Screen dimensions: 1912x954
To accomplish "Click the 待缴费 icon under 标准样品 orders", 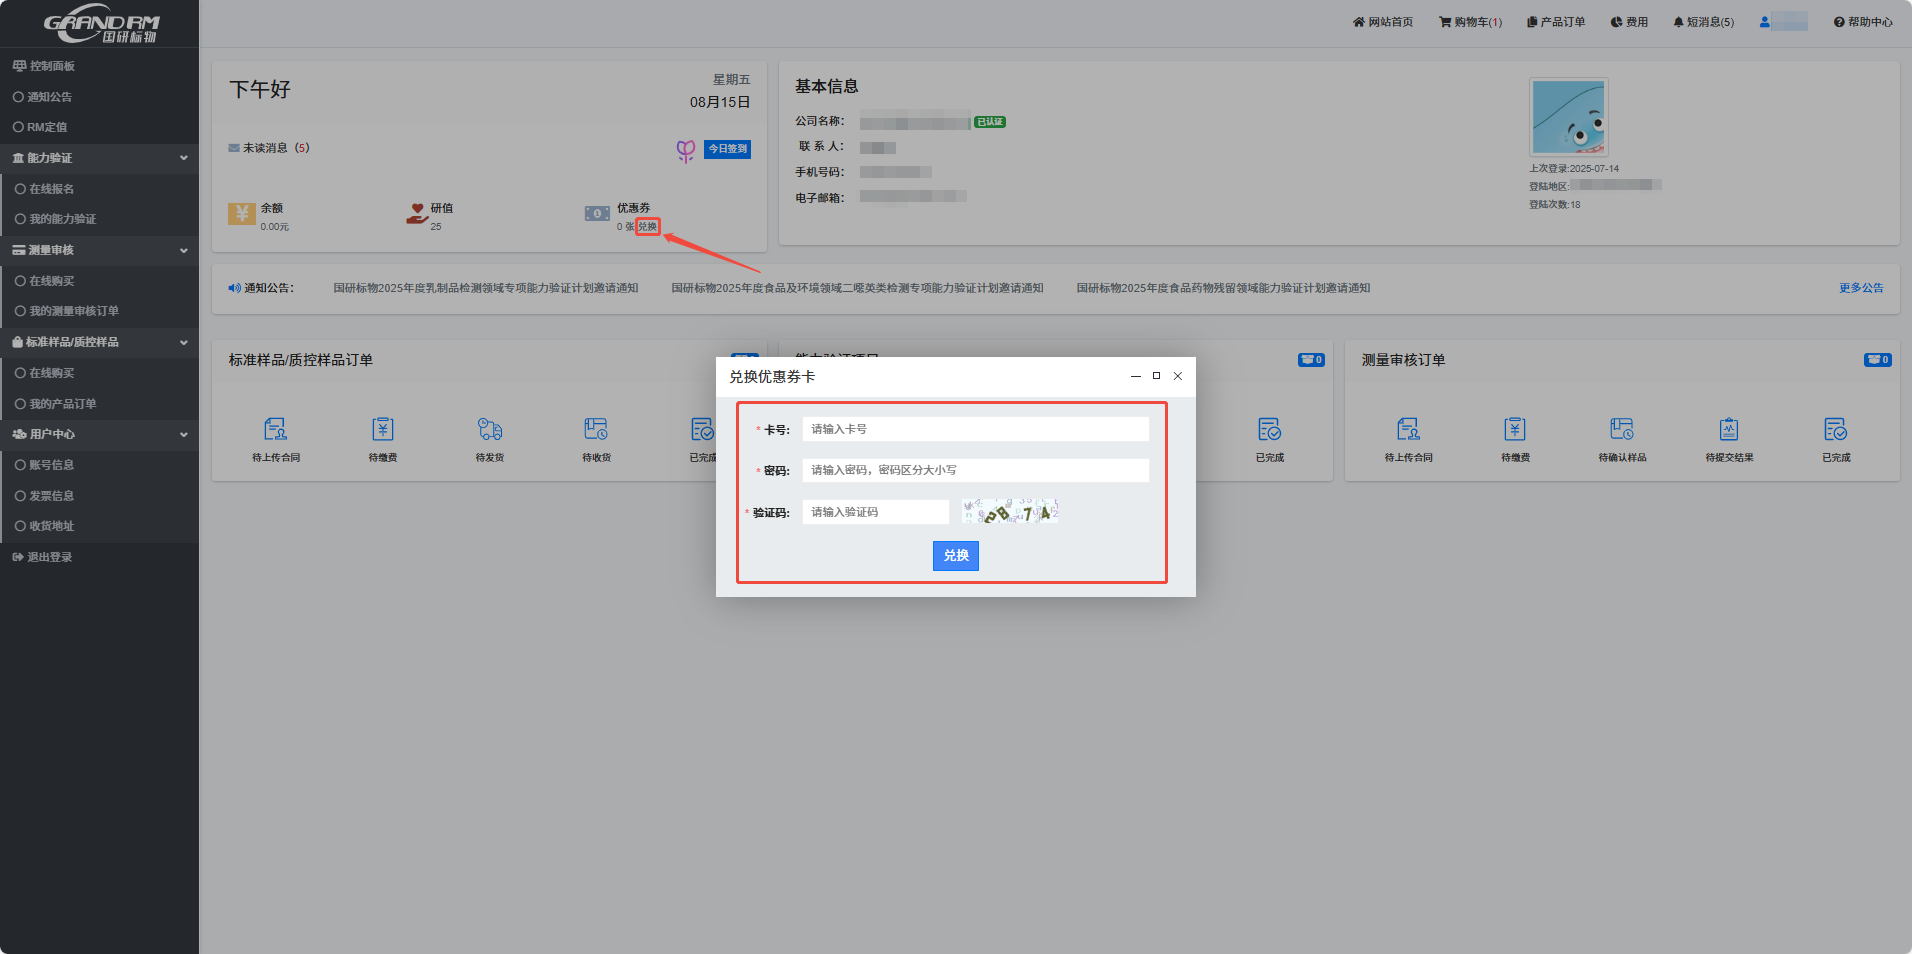I will 382,430.
